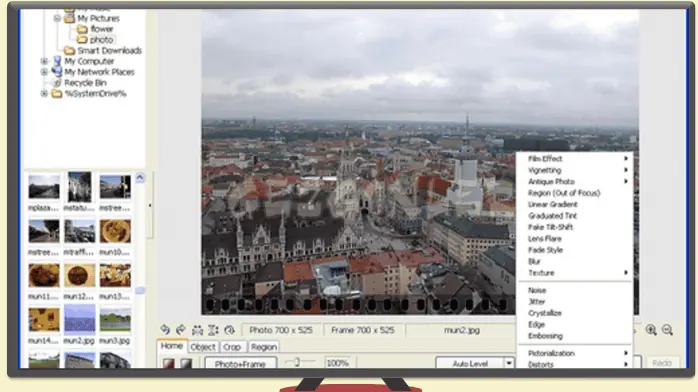
Task: Click the 'Photo 700 x 525' status text
Action: coord(281,330)
